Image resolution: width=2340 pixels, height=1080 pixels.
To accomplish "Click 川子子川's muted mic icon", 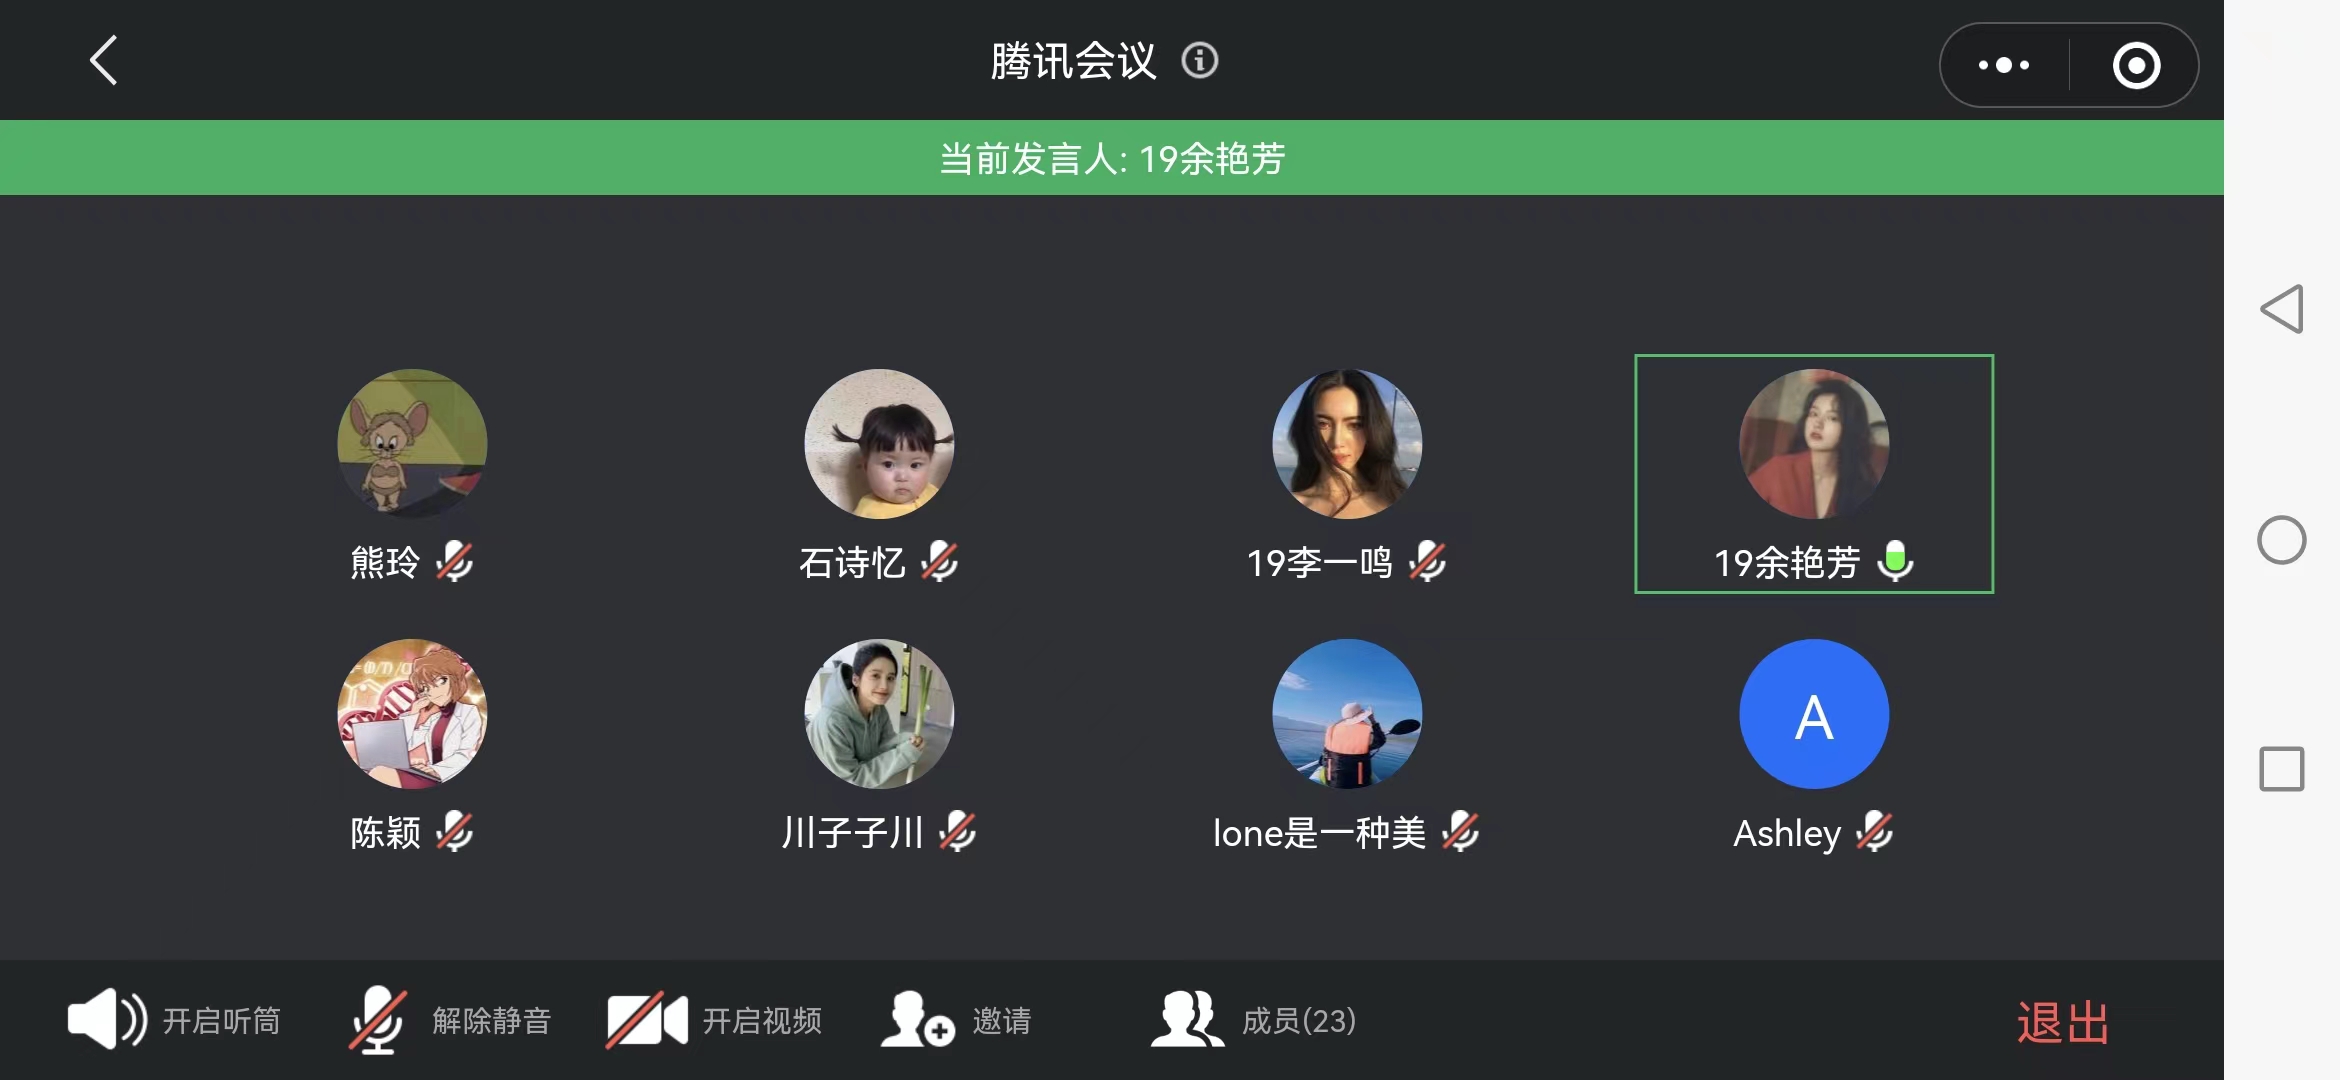I will 958,832.
